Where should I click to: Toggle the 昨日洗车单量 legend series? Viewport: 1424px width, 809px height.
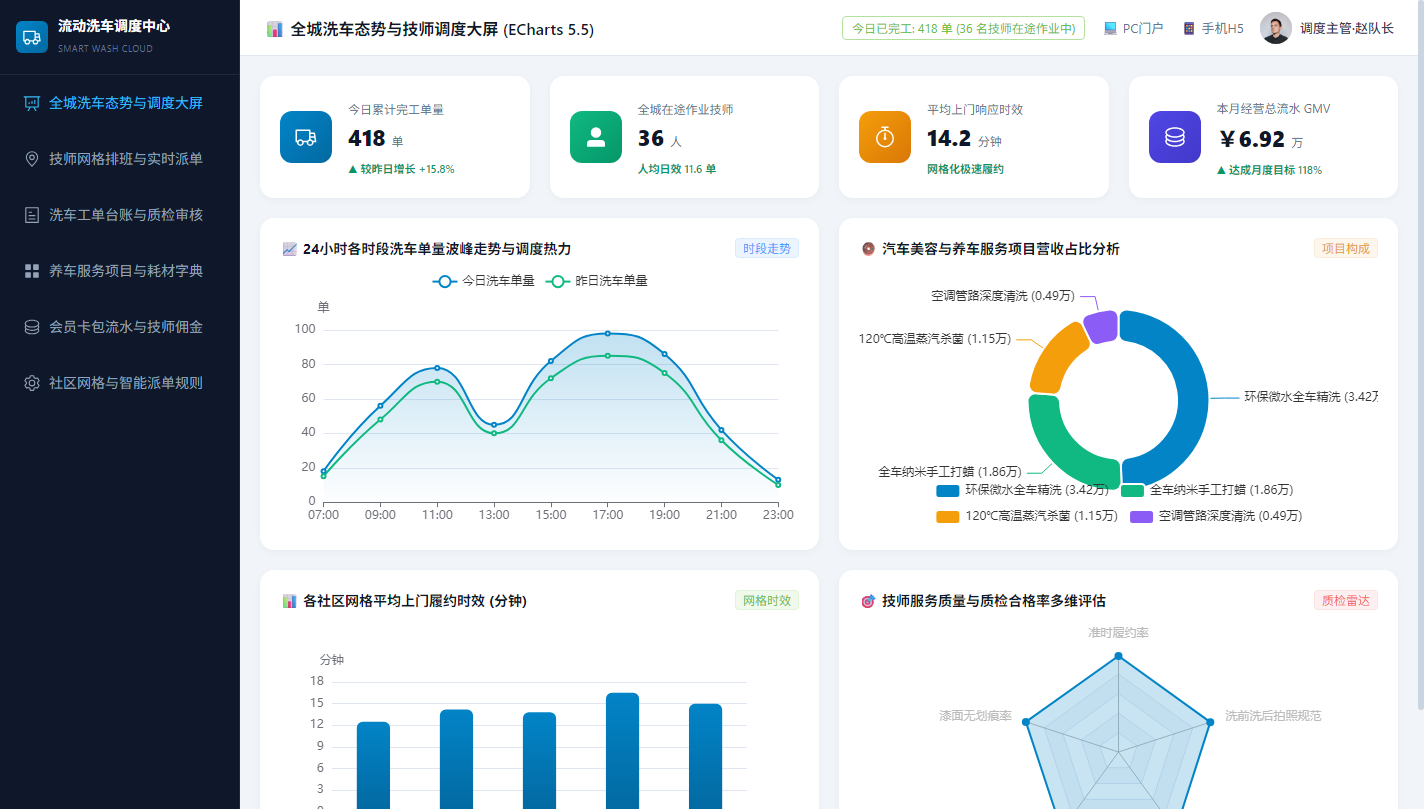[597, 281]
